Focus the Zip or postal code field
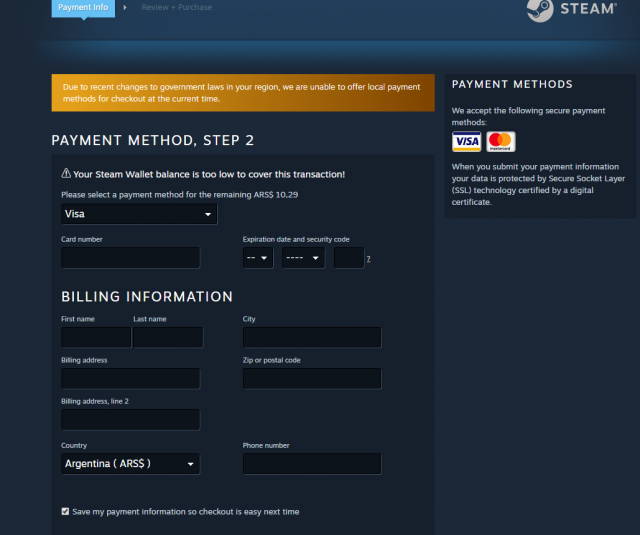 (x=312, y=378)
